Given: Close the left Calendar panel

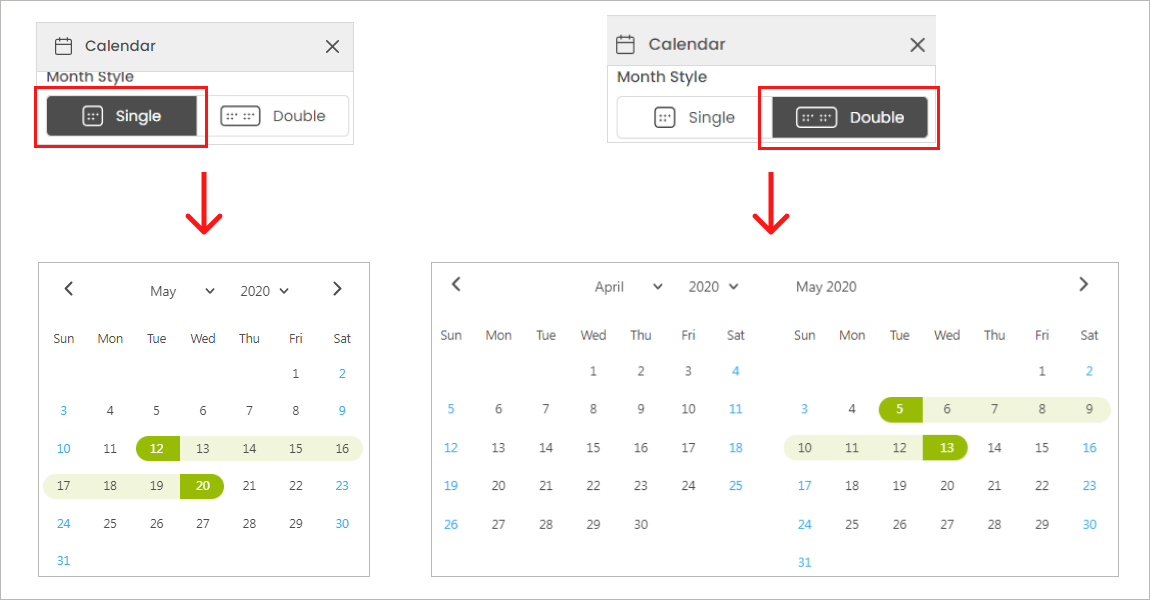Looking at the screenshot, I should [333, 46].
